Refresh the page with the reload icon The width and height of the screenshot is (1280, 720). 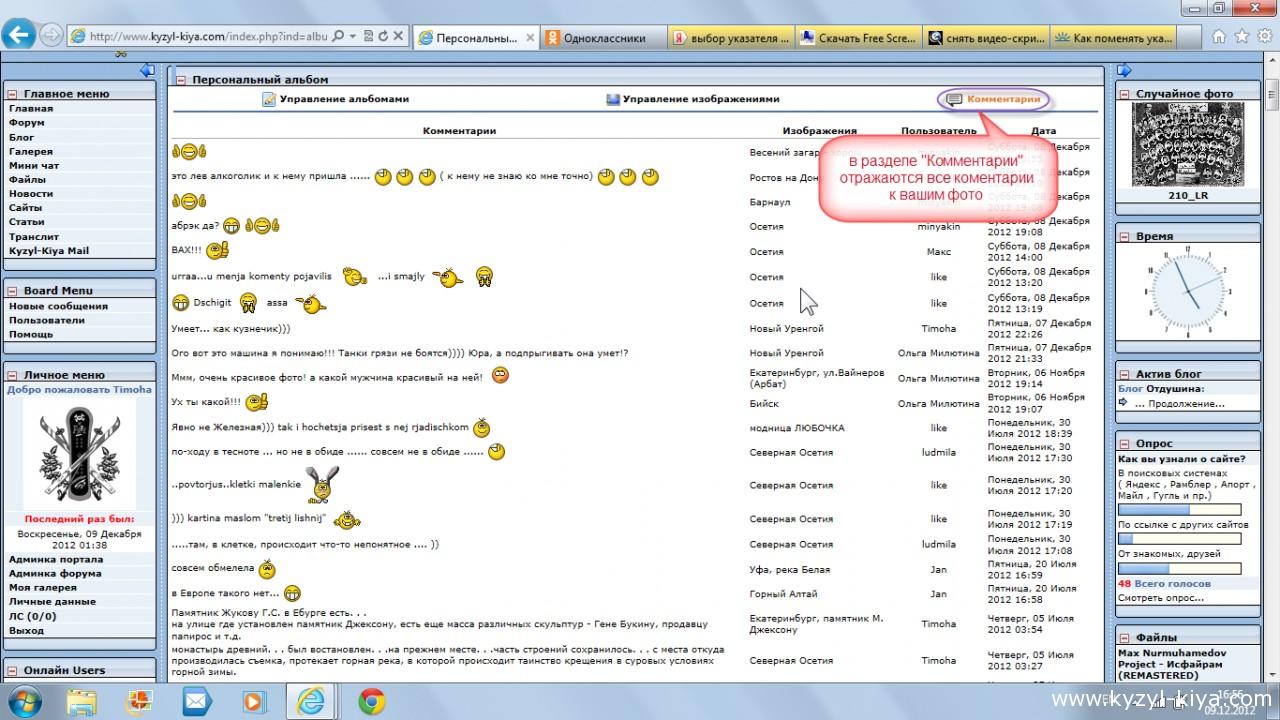click(383, 36)
